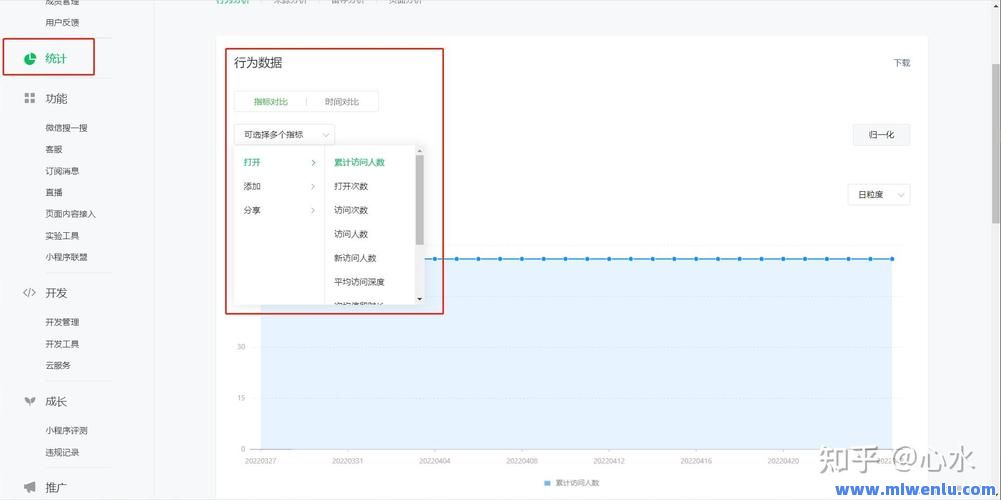Click the 20220331 x-axis label
This screenshot has width=1001, height=500.
[x=348, y=460]
